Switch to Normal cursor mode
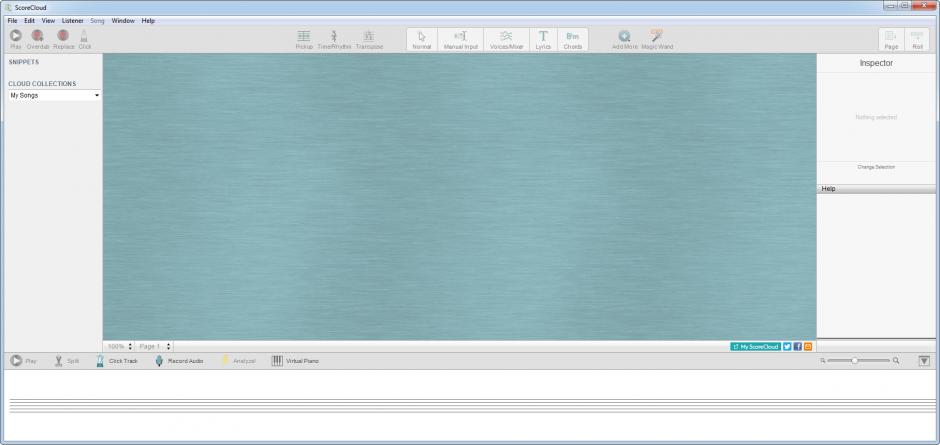 tap(422, 40)
